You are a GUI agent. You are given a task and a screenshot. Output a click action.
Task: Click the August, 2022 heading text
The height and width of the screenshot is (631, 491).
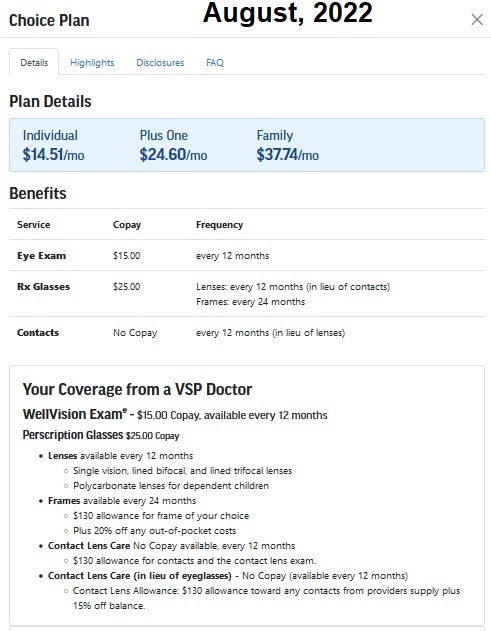click(288, 13)
